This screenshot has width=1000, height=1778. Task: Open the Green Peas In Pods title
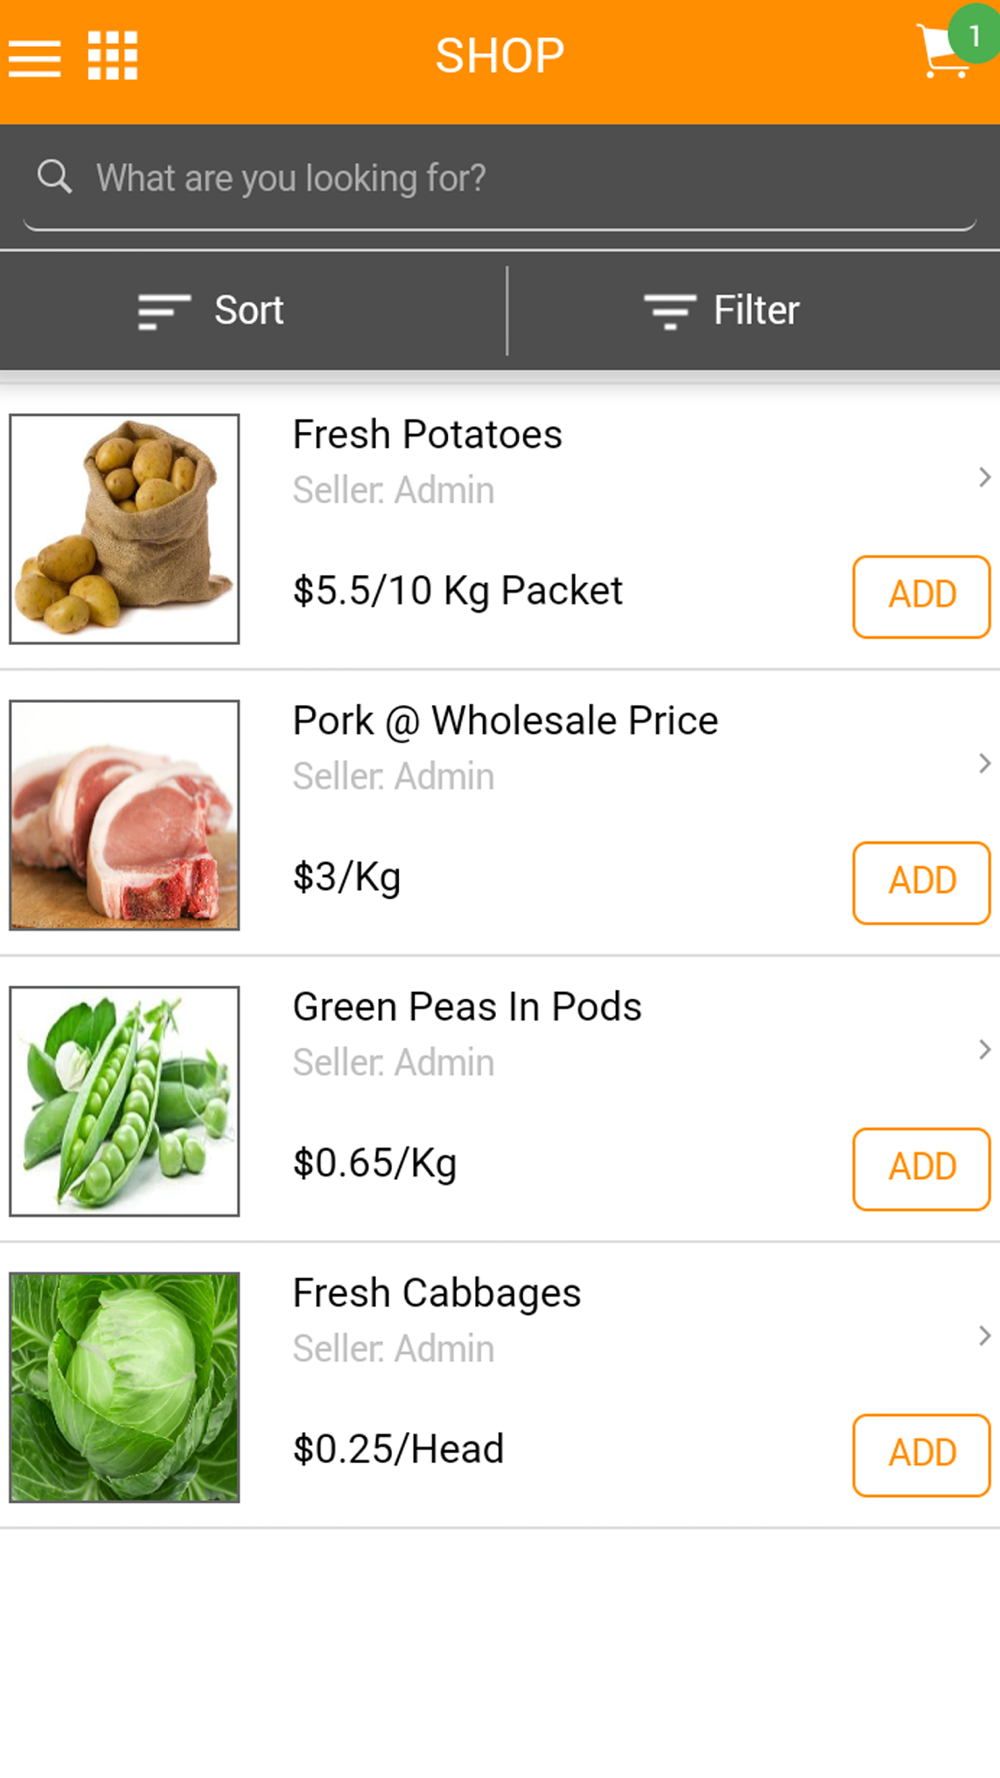point(467,1007)
